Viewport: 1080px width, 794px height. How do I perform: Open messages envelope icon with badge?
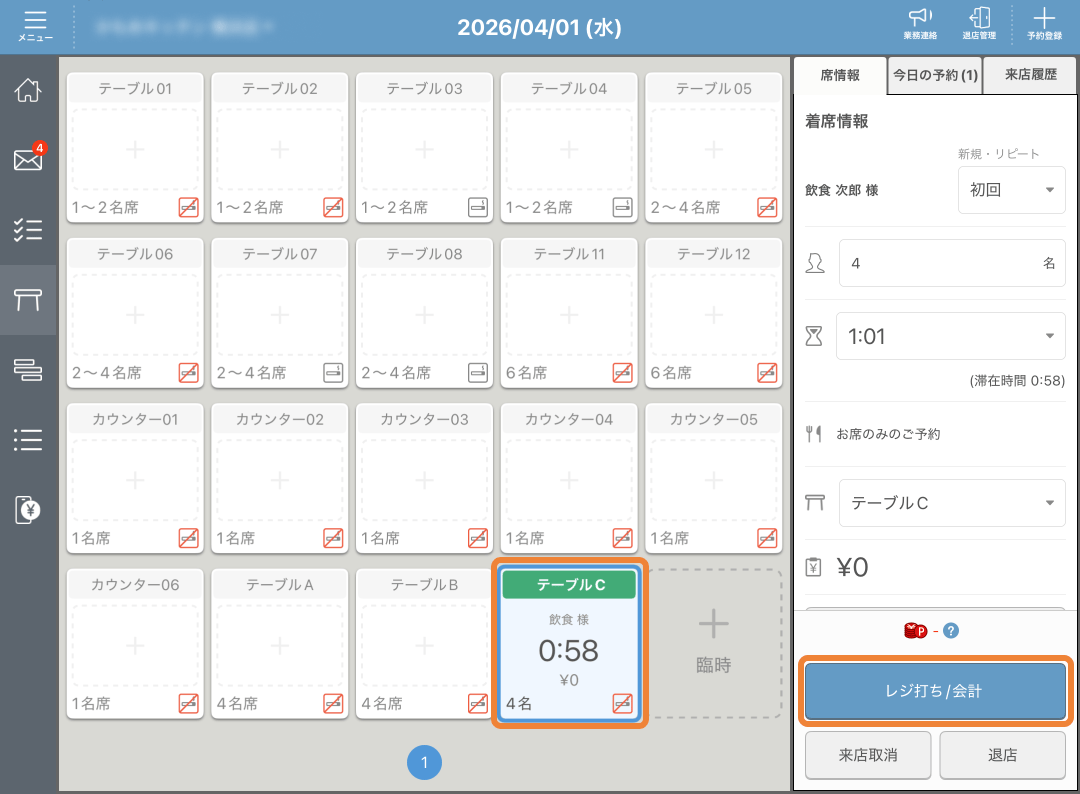(x=28, y=160)
